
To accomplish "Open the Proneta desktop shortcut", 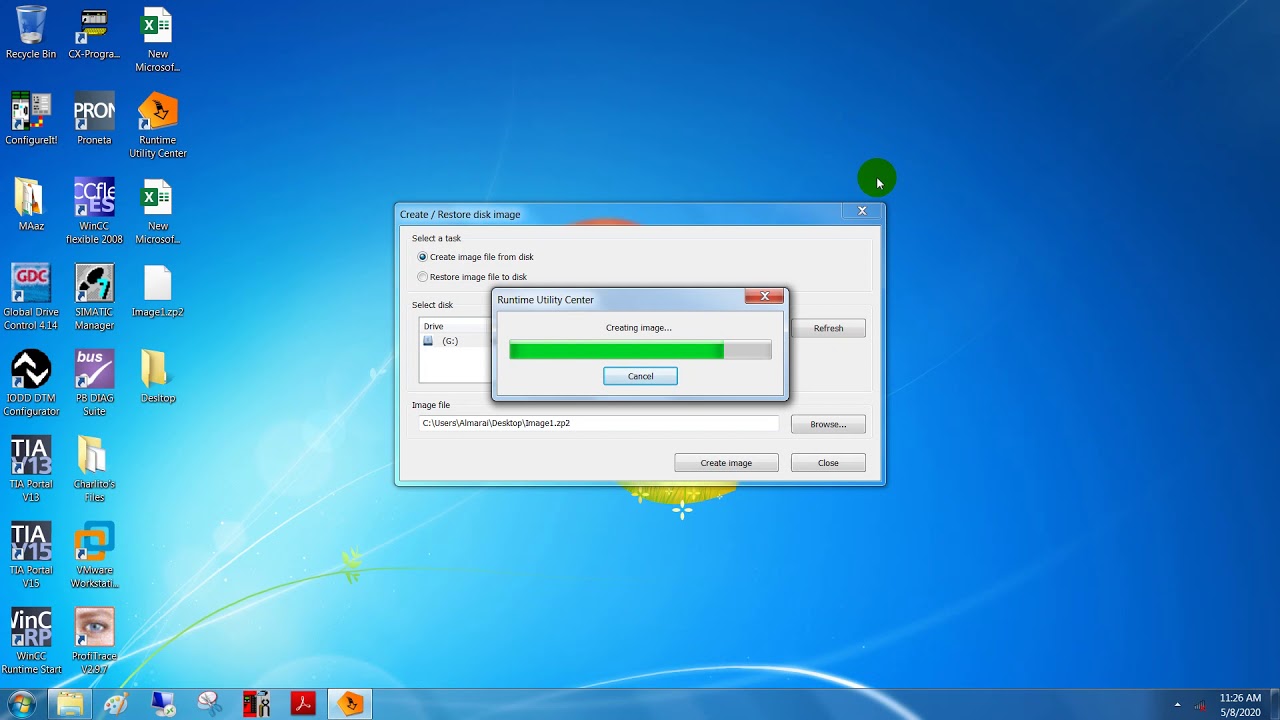I will tap(94, 118).
